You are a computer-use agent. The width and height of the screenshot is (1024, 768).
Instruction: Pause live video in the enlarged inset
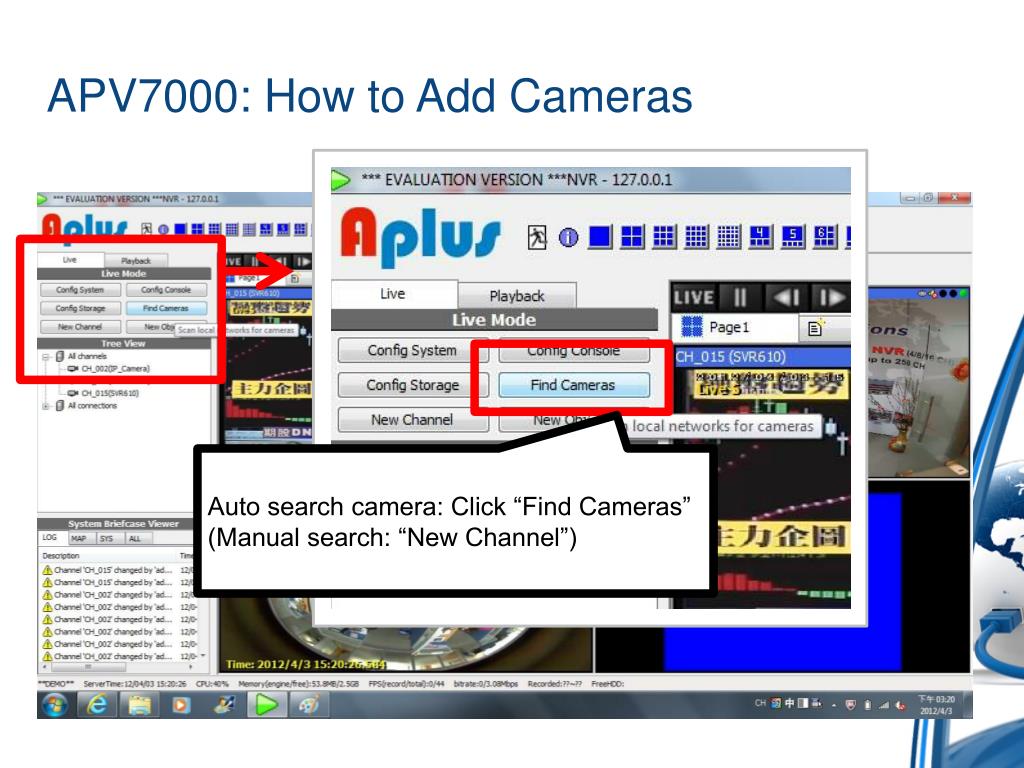point(740,298)
